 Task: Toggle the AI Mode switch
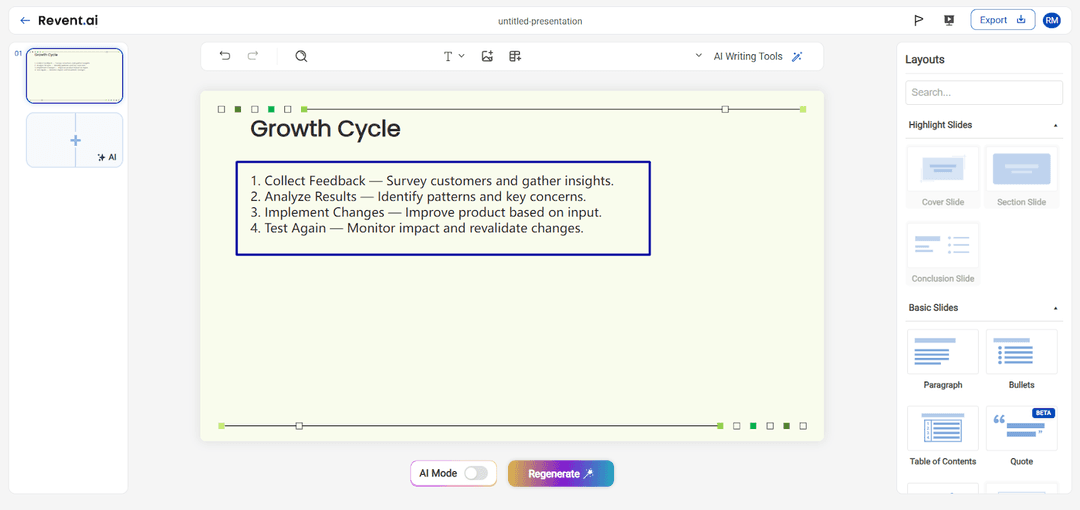(476, 473)
